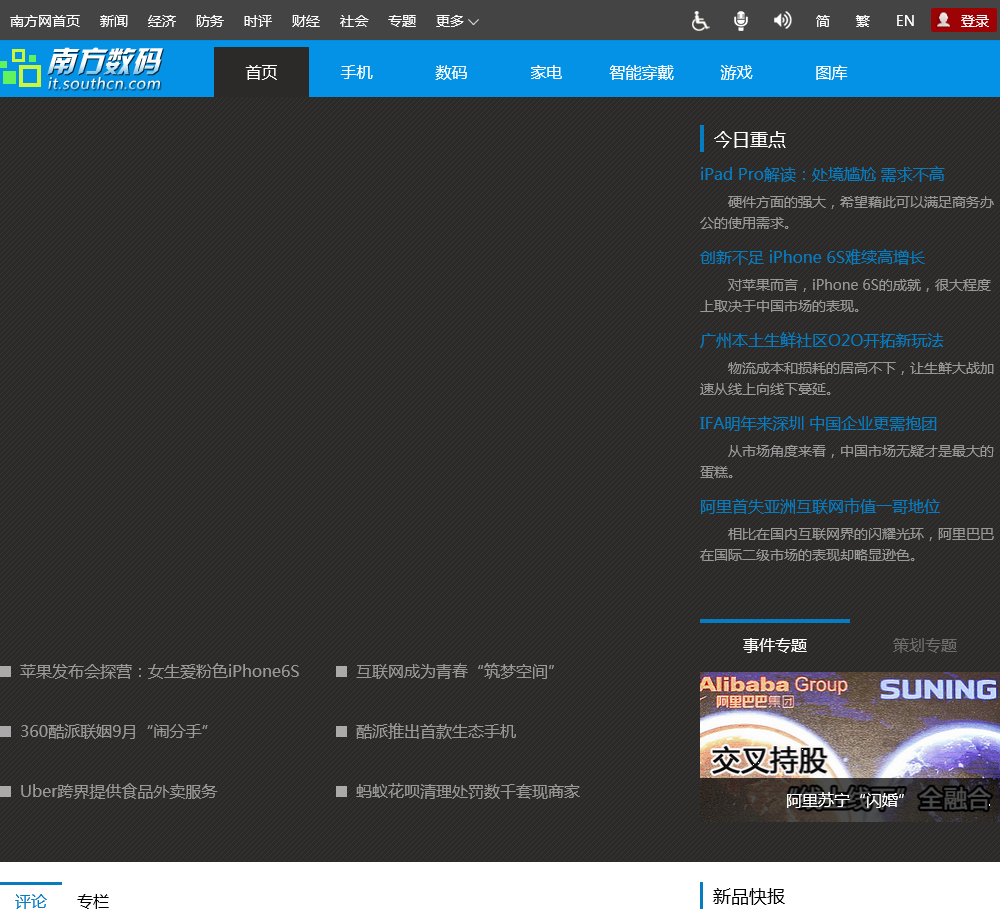This screenshot has width=1000, height=909.
Task: Open 防务 in the top bar
Action: 210,21
